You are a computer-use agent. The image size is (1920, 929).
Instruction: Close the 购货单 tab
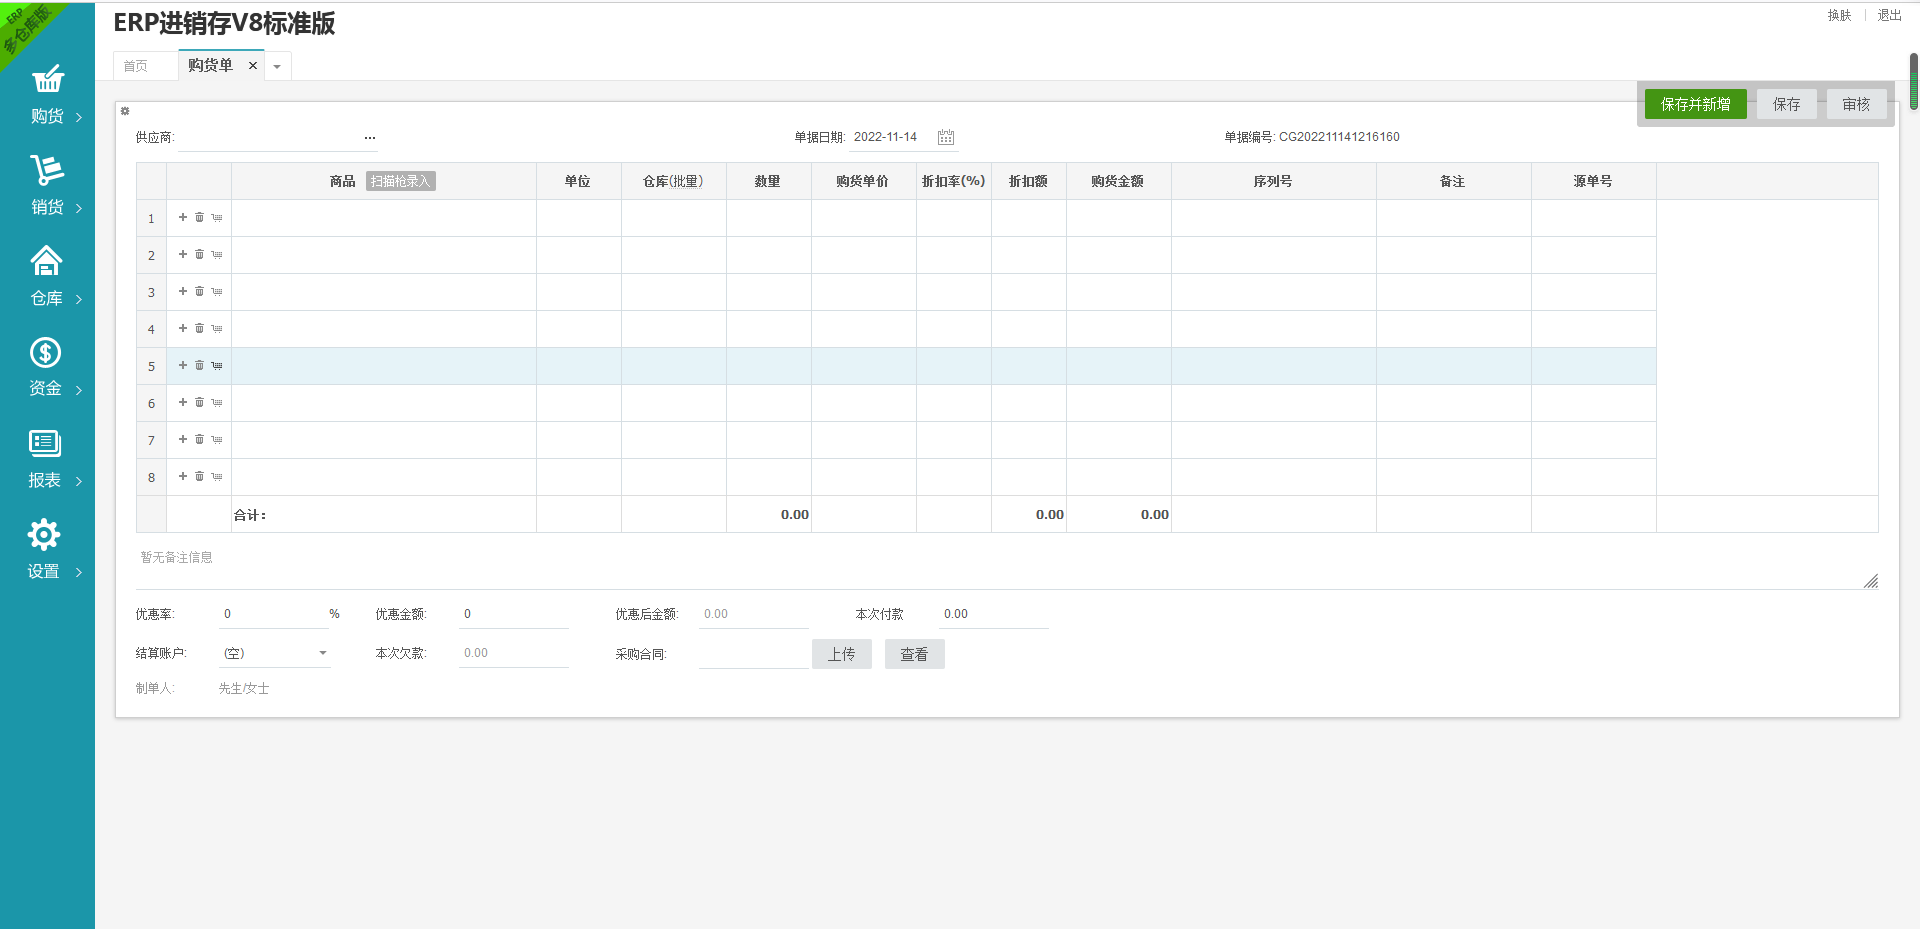253,66
